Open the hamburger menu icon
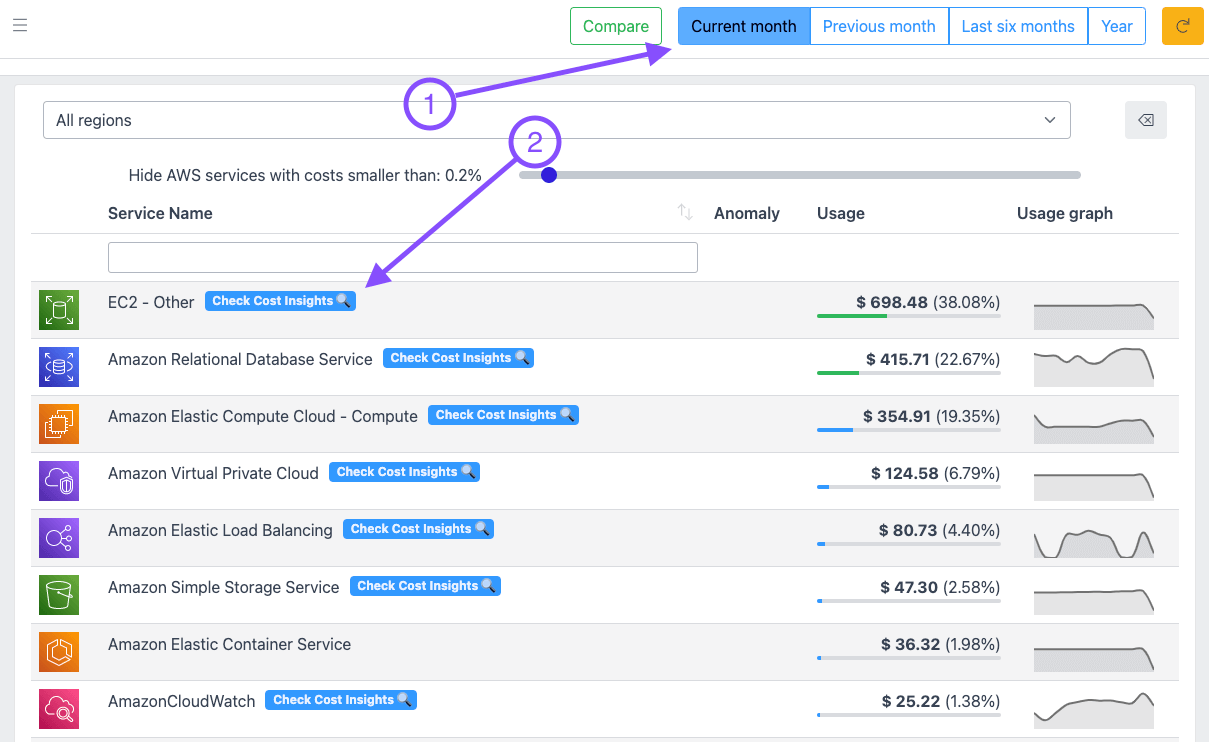Image resolution: width=1209 pixels, height=742 pixels. pos(20,25)
